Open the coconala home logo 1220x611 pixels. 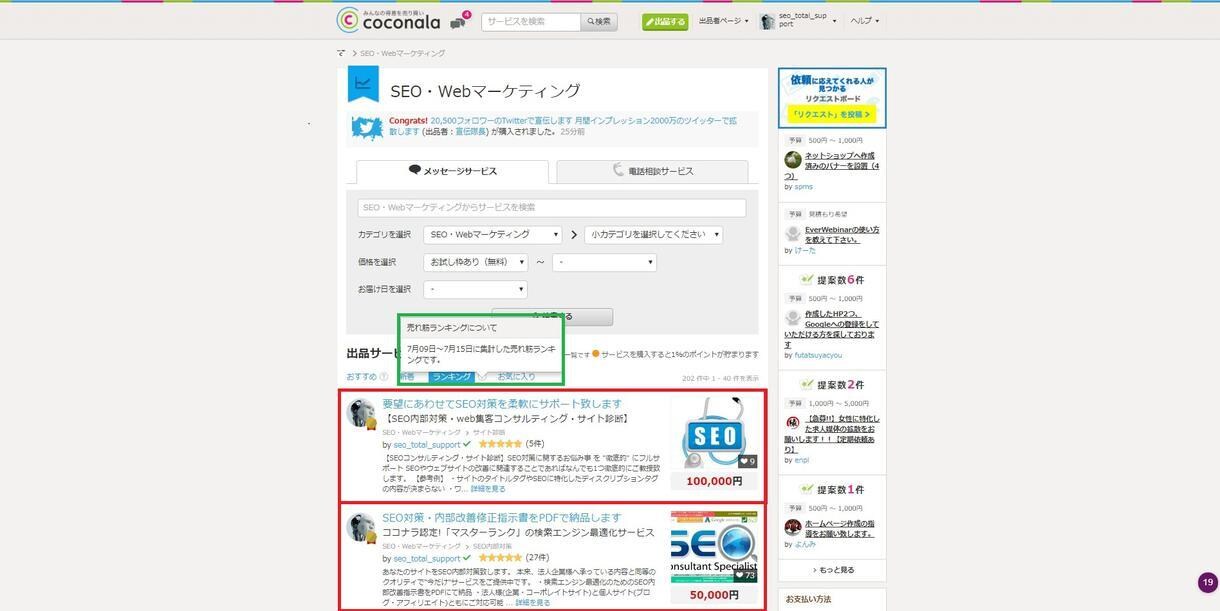pyautogui.click(x=389, y=20)
